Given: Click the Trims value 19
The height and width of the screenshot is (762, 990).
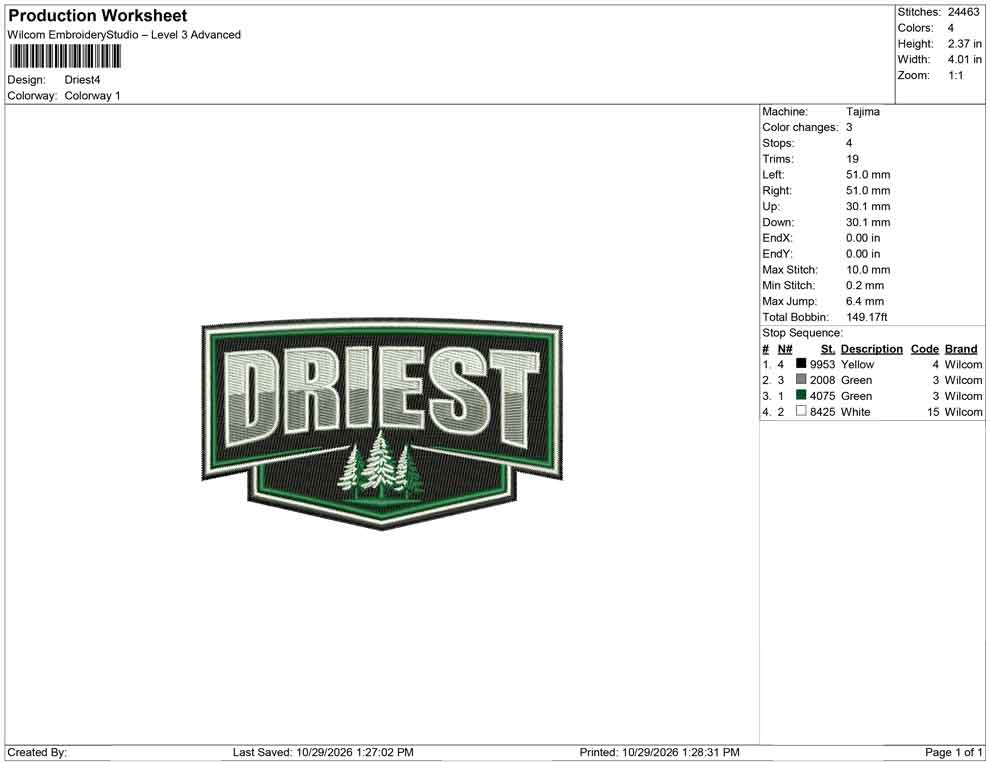Looking at the screenshot, I should [x=852, y=159].
